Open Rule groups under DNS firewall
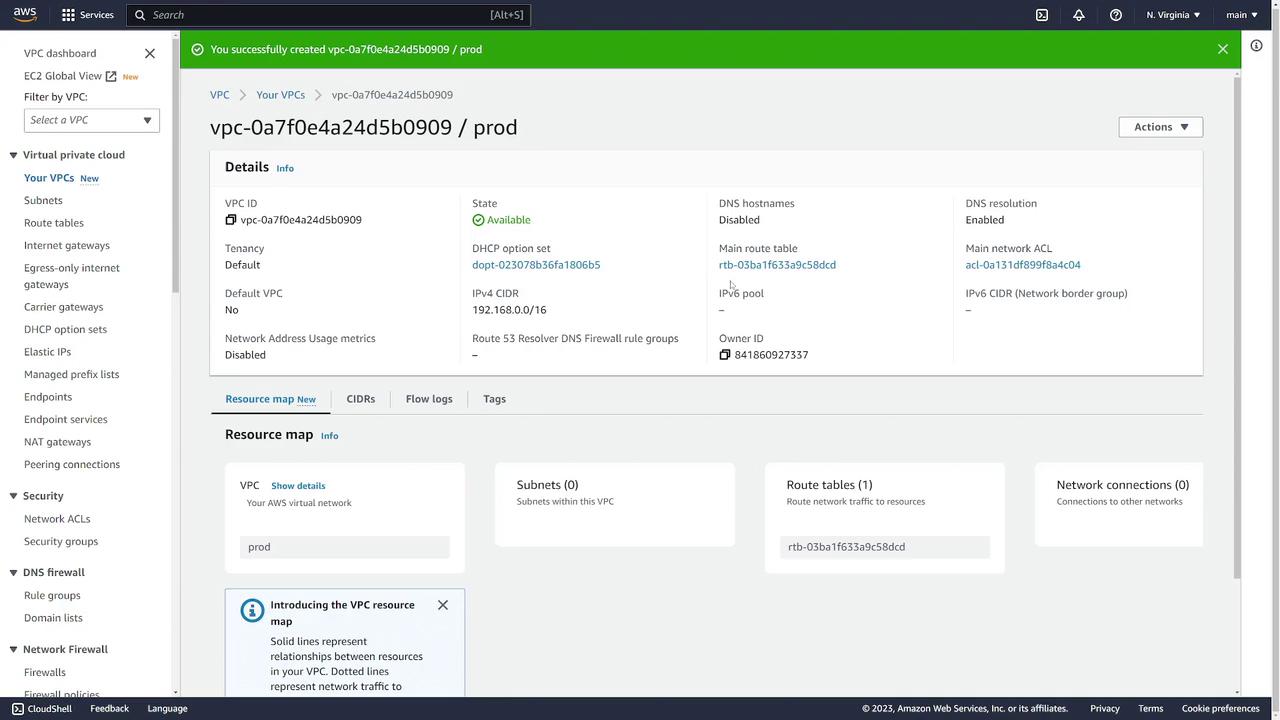Viewport: 1280px width, 720px height. click(x=52, y=595)
